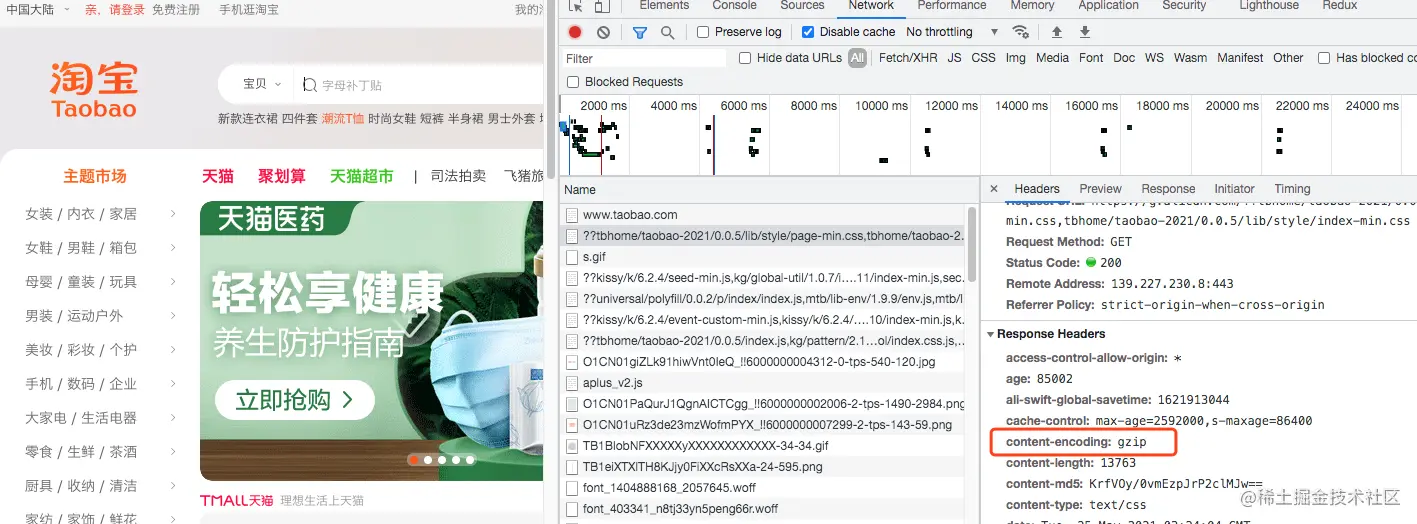Open 聚划算 link
The height and width of the screenshot is (524, 1417).
click(x=282, y=176)
